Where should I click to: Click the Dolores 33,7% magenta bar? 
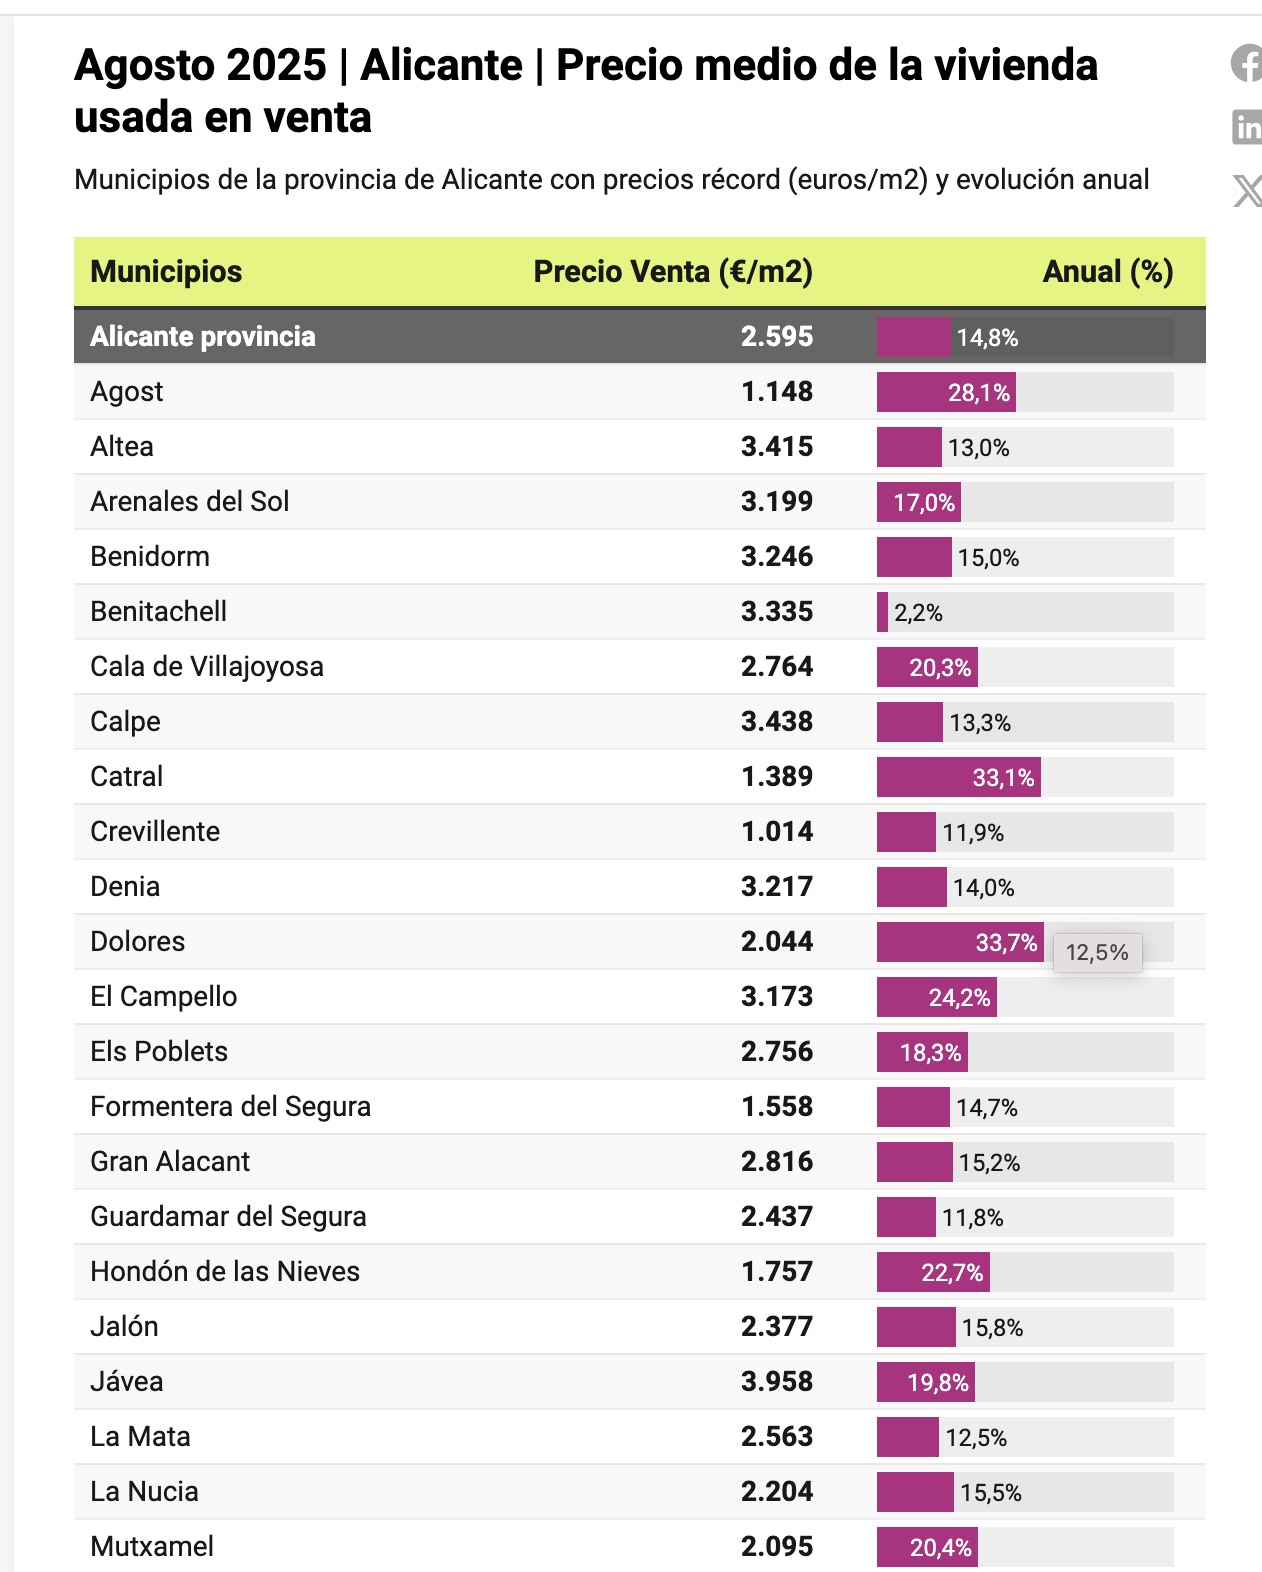[960, 942]
